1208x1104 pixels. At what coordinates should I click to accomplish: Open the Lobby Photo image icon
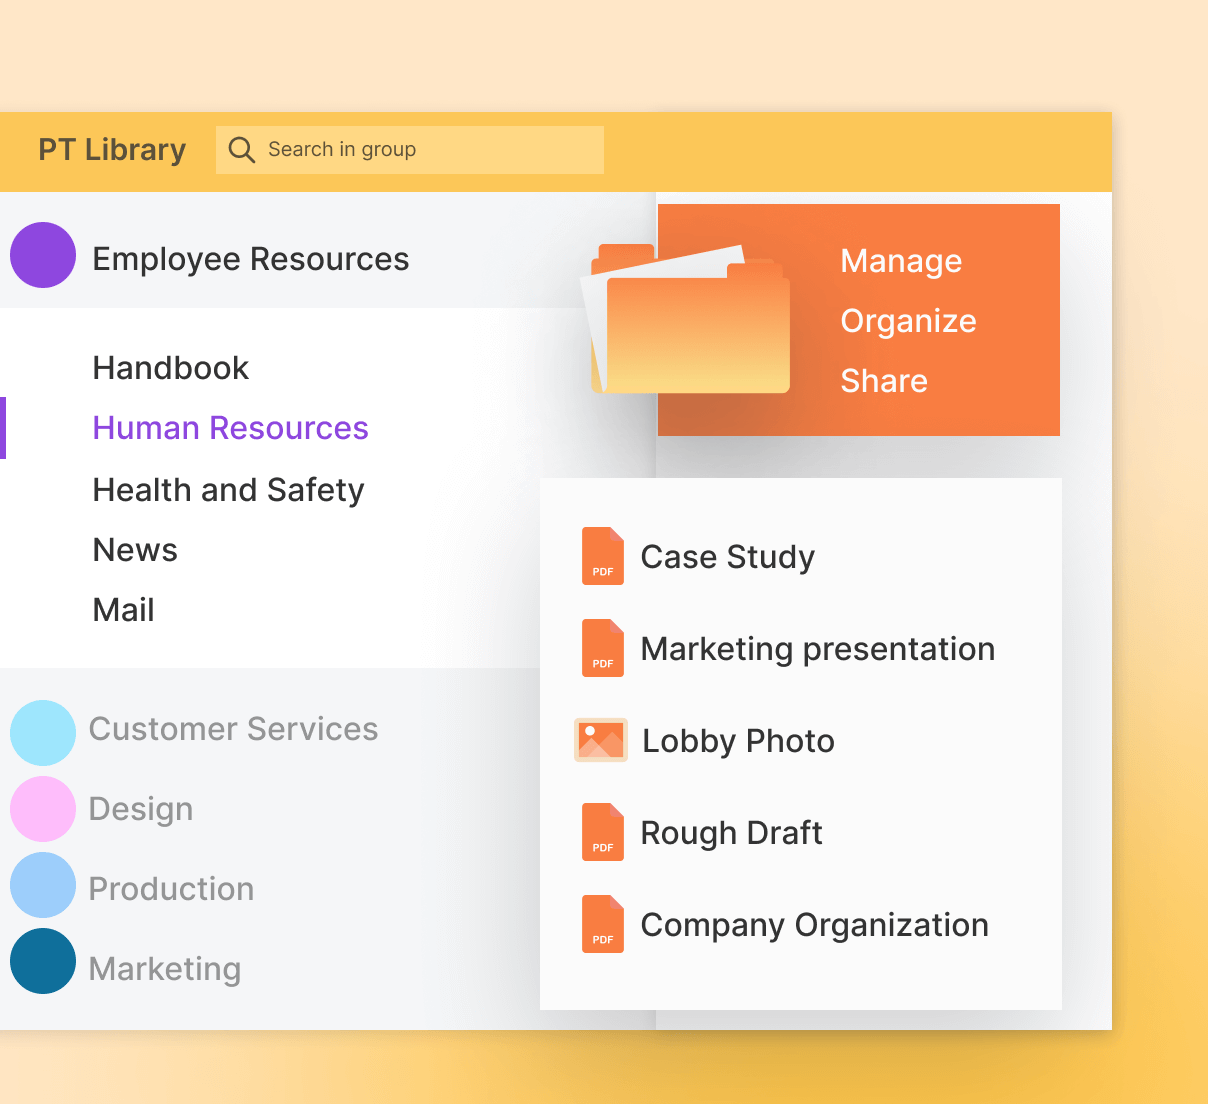[x=600, y=740]
